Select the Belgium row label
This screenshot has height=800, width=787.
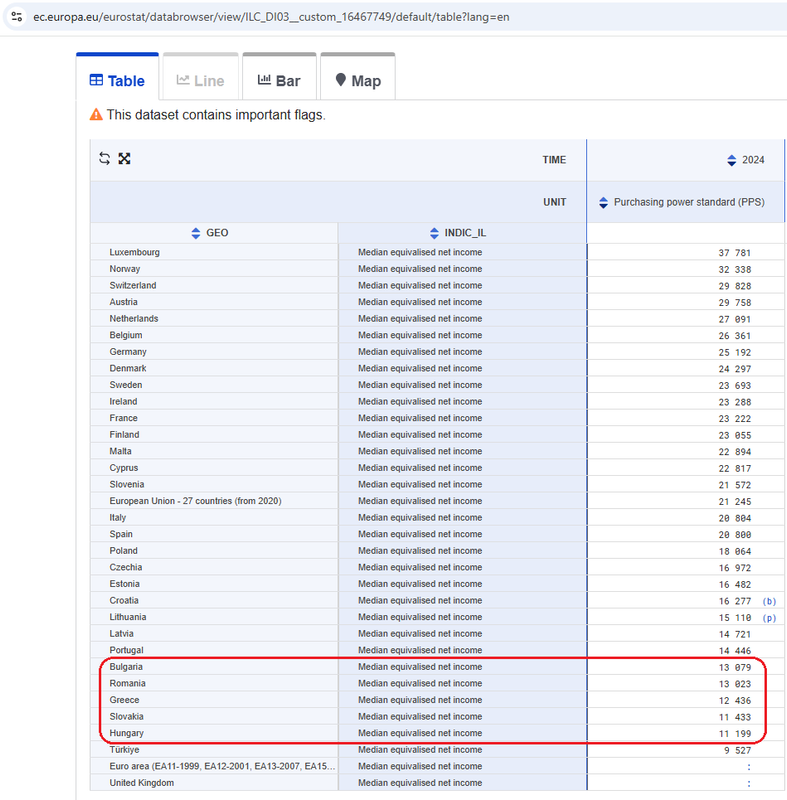click(x=126, y=335)
